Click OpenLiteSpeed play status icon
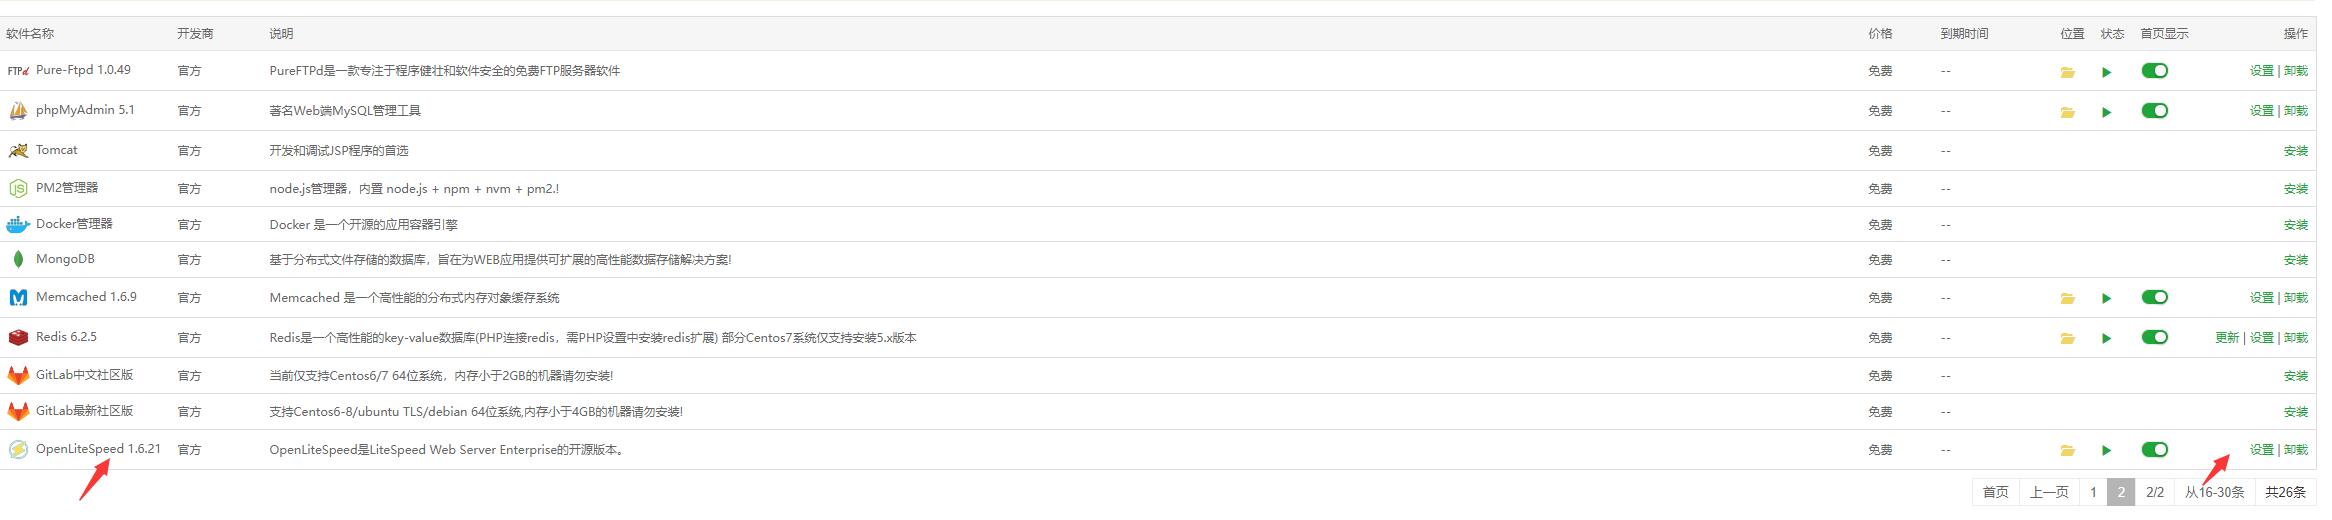The width and height of the screenshot is (2332, 520). (x=2106, y=450)
